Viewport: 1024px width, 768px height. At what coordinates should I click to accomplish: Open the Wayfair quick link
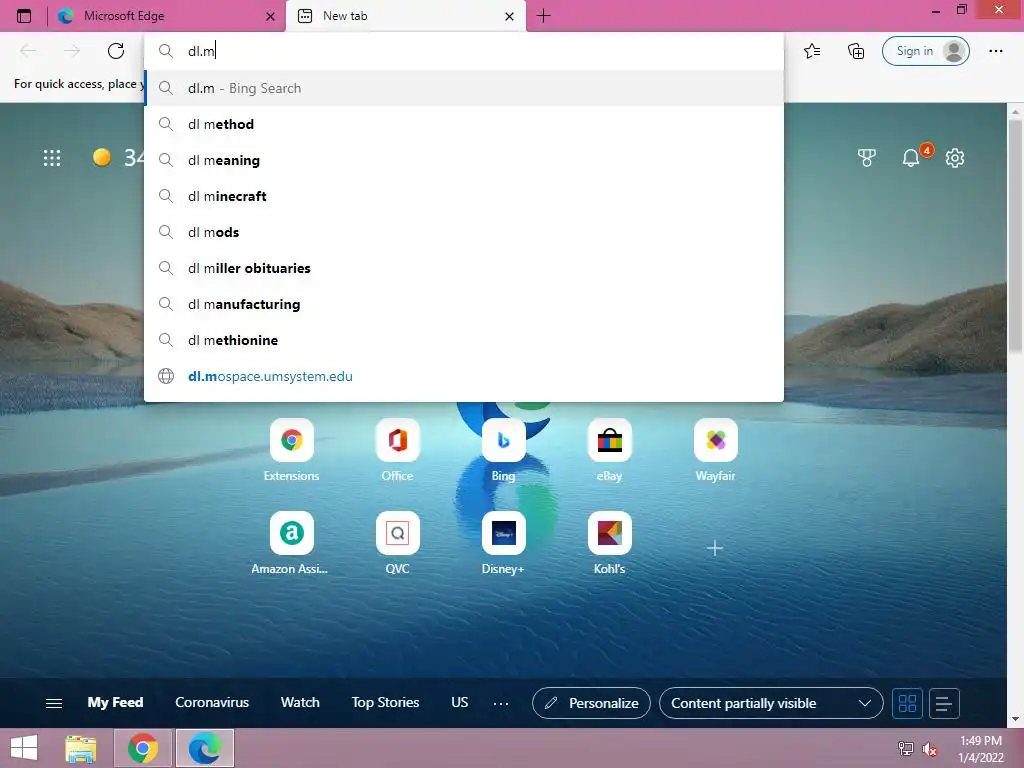[716, 450]
